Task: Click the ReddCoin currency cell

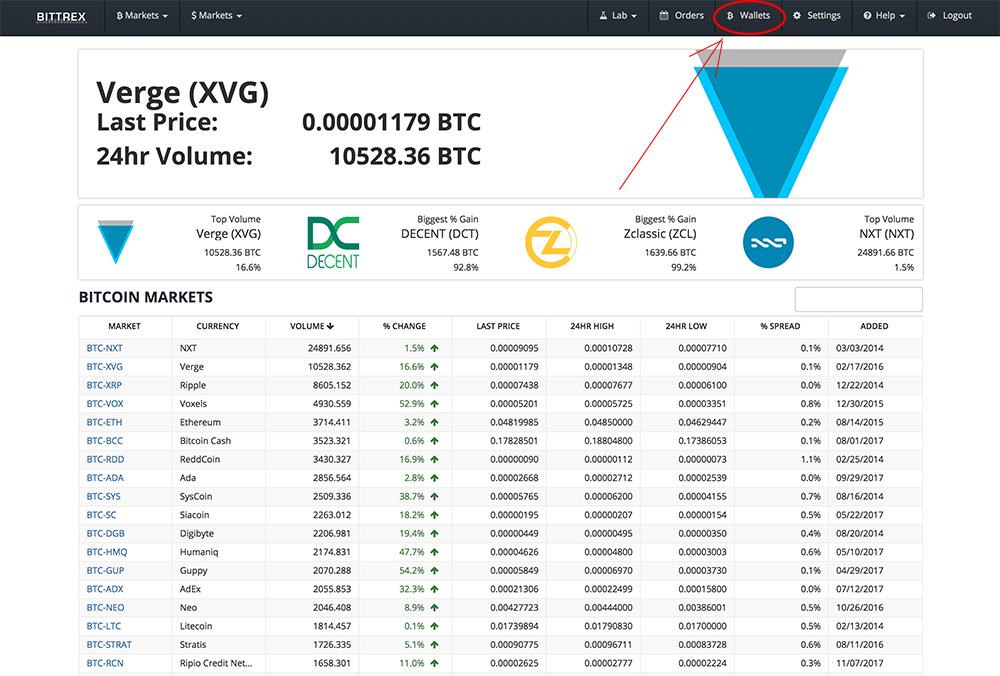Action: coord(200,459)
